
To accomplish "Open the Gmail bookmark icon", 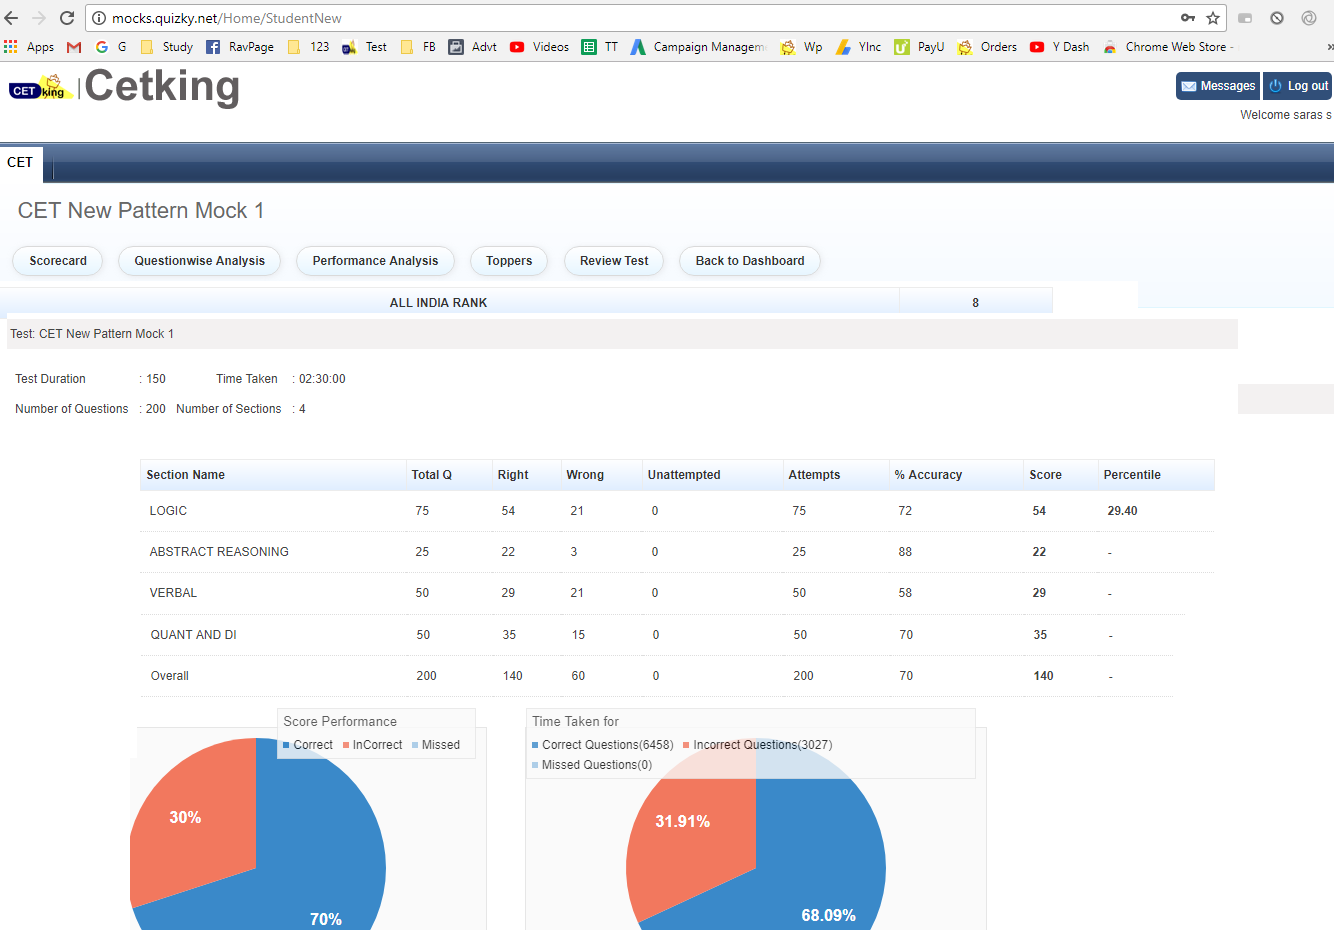I will tap(74, 47).
